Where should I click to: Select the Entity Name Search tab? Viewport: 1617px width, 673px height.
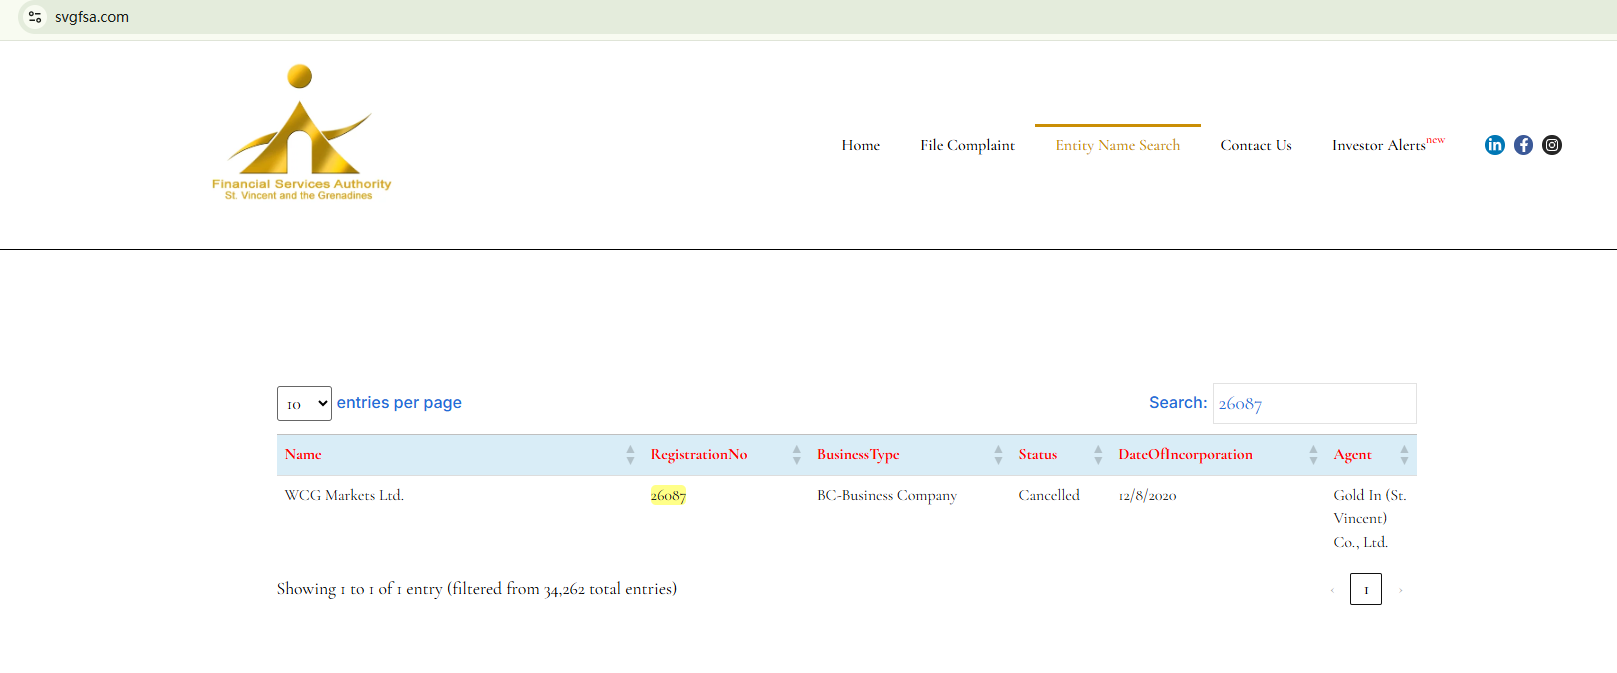tap(1117, 145)
